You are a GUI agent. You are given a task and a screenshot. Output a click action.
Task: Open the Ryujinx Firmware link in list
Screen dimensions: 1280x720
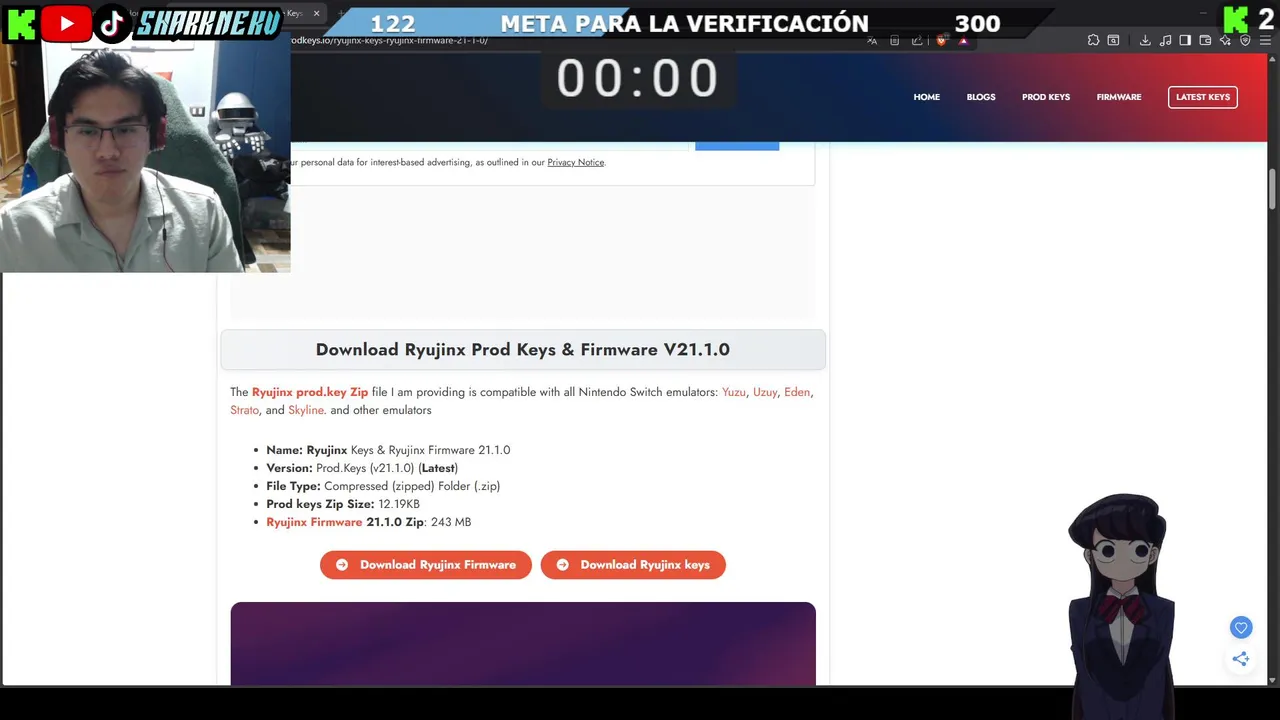(x=314, y=522)
